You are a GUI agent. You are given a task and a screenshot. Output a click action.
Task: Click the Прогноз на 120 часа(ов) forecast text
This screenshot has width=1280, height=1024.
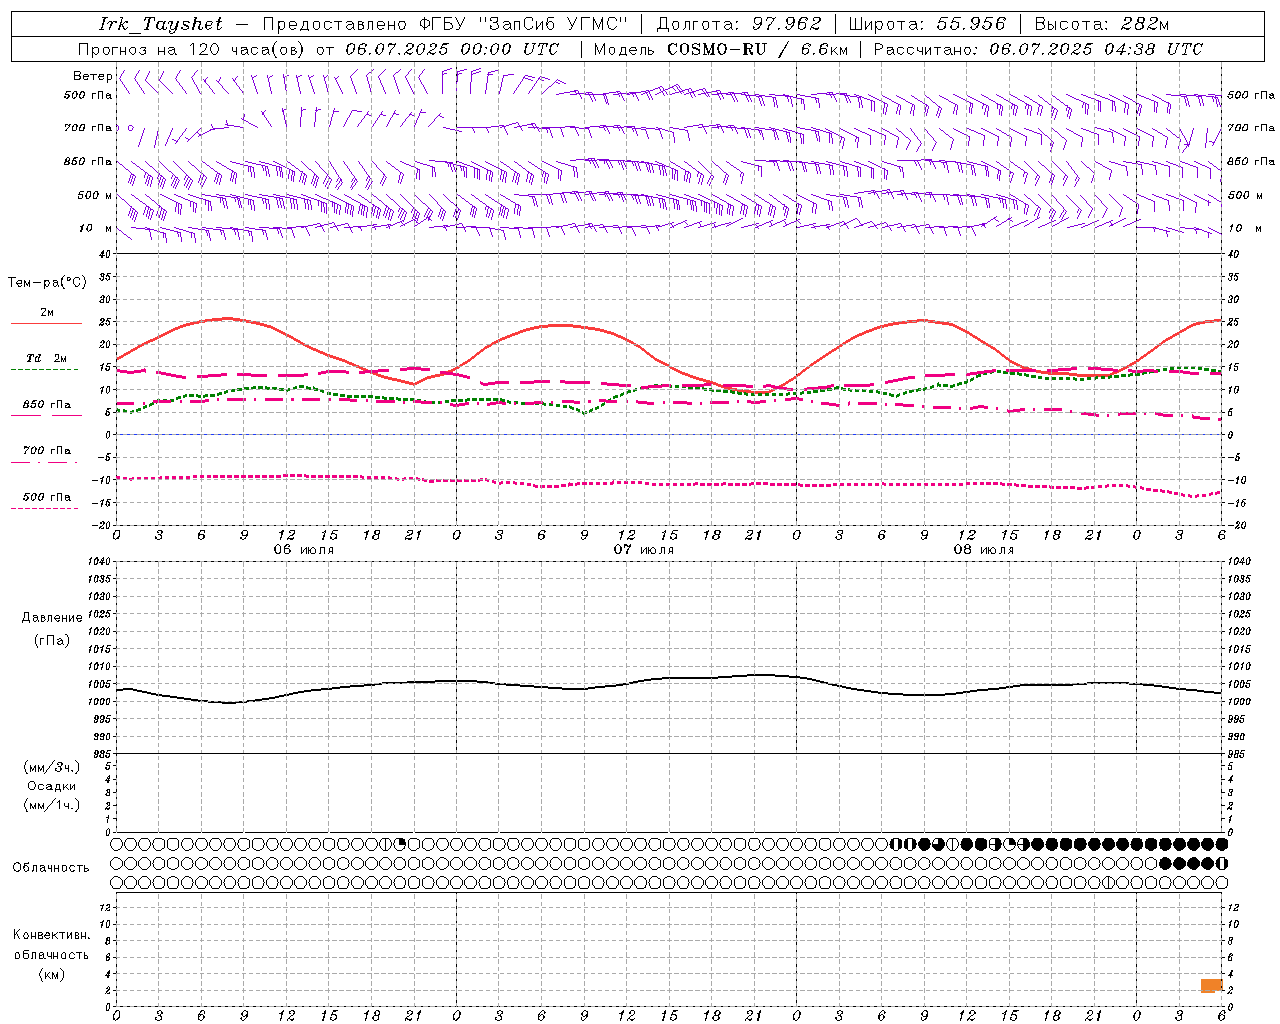point(192,49)
